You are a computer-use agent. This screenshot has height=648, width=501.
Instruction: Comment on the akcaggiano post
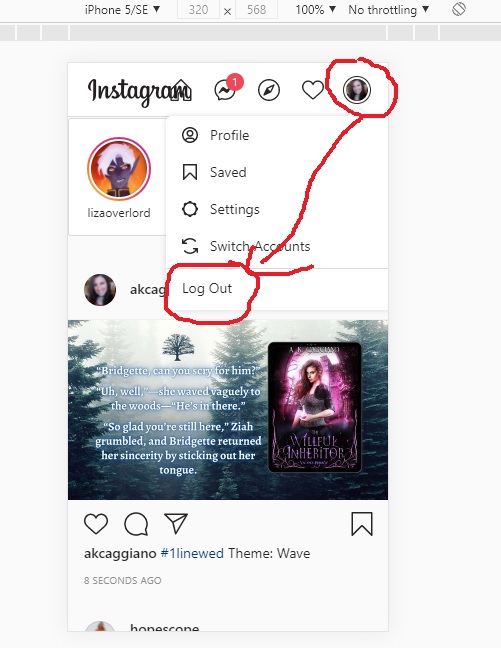point(136,524)
